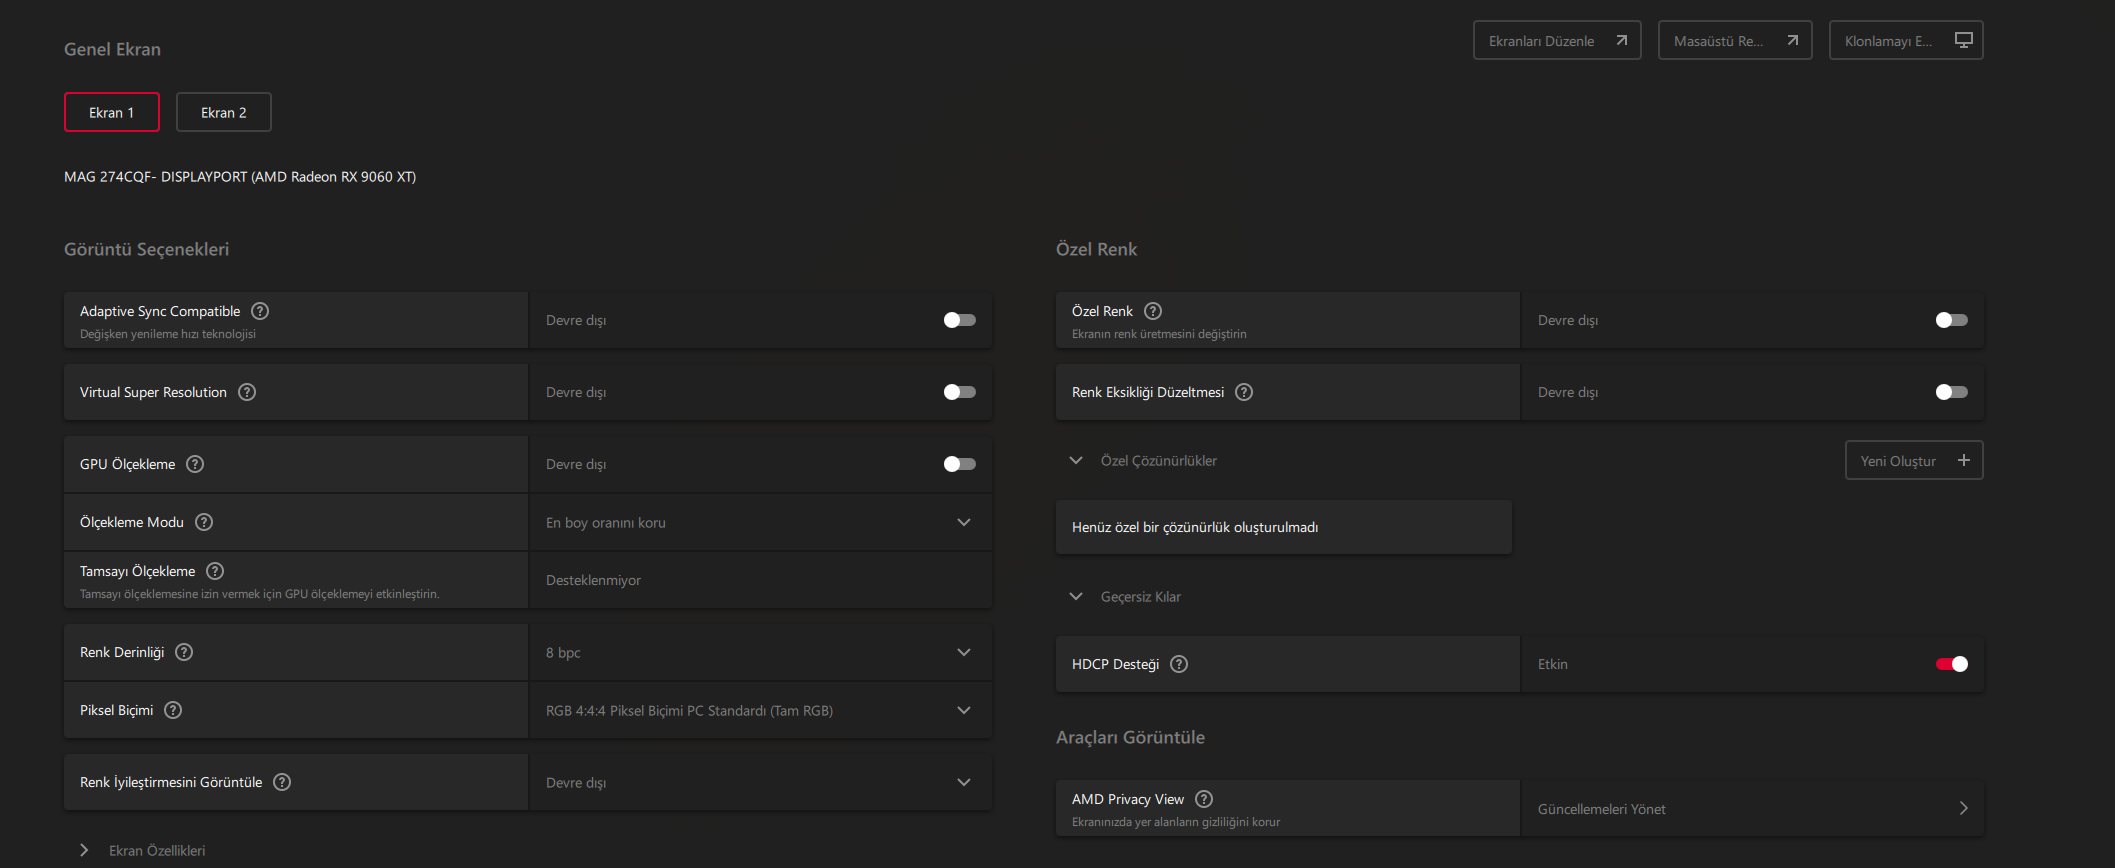Enable Adaptive Sync Compatible toggle
Image resolution: width=2115 pixels, height=868 pixels.
pos(959,320)
